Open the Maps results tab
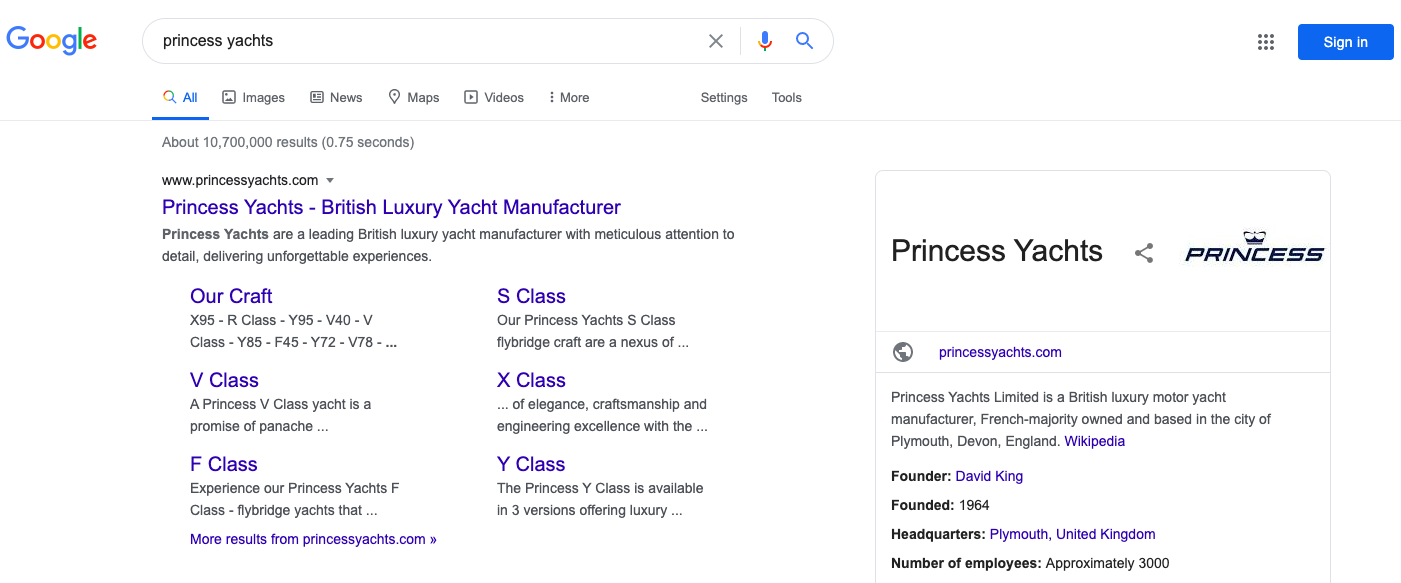Screen dimensions: 1401x583 [x=414, y=98]
